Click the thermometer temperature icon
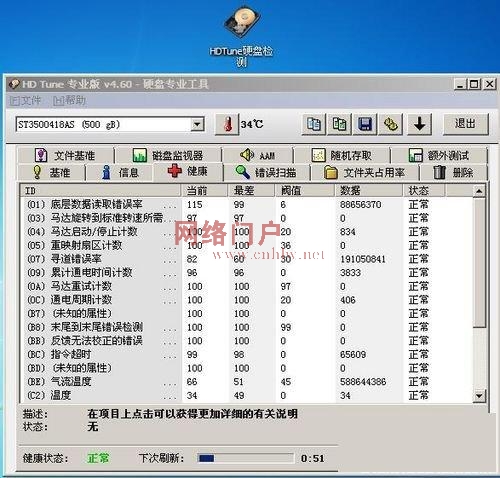The width and height of the screenshot is (500, 478). click(227, 124)
